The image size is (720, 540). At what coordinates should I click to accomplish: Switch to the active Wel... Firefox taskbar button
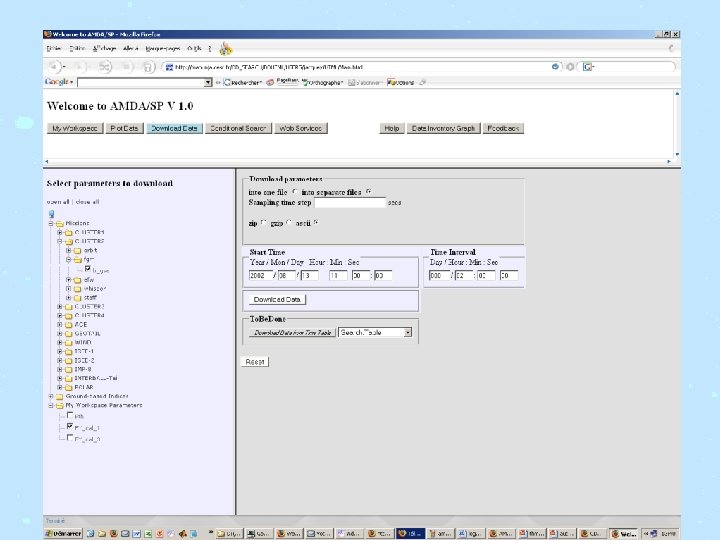pyautogui.click(x=624, y=534)
